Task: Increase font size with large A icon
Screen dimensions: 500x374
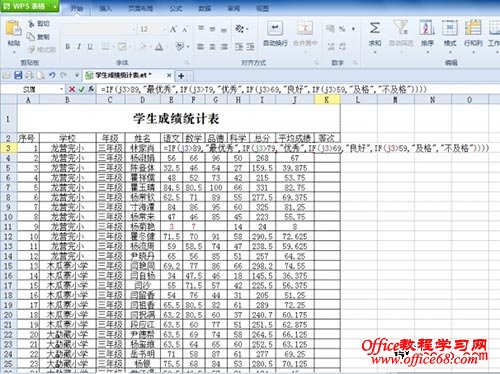Action: 173,29
